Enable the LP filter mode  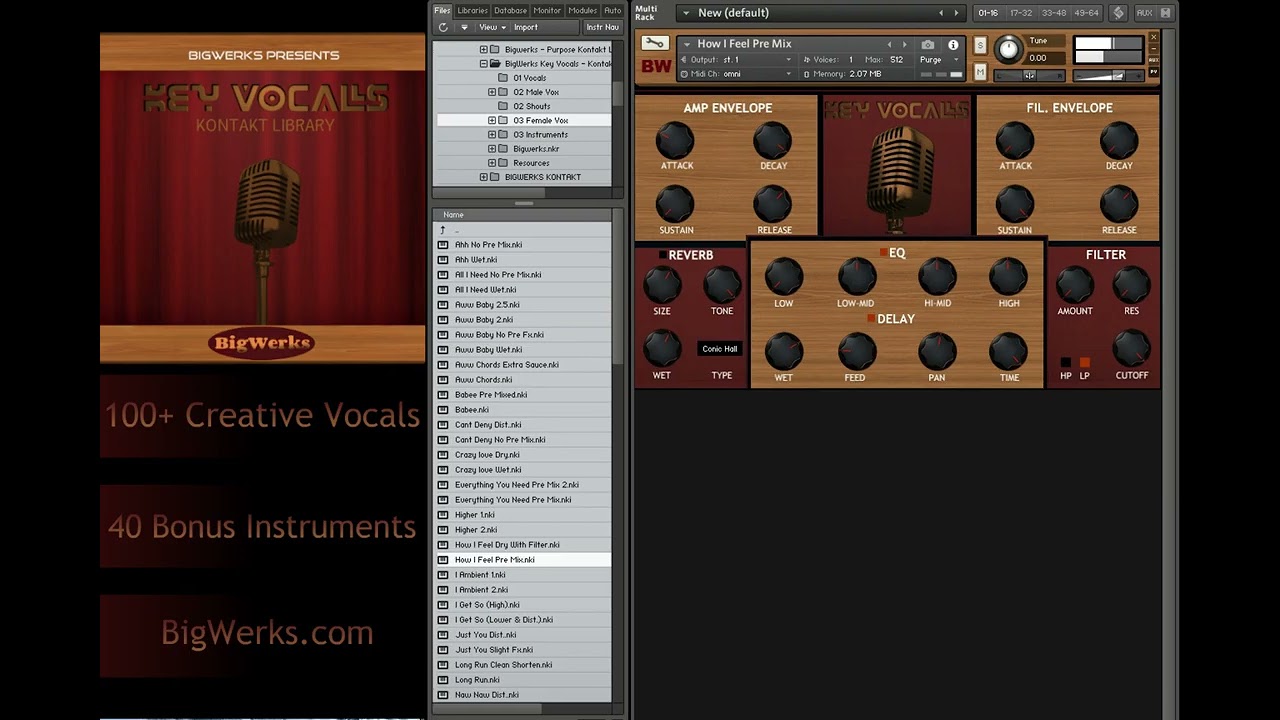coord(1085,363)
